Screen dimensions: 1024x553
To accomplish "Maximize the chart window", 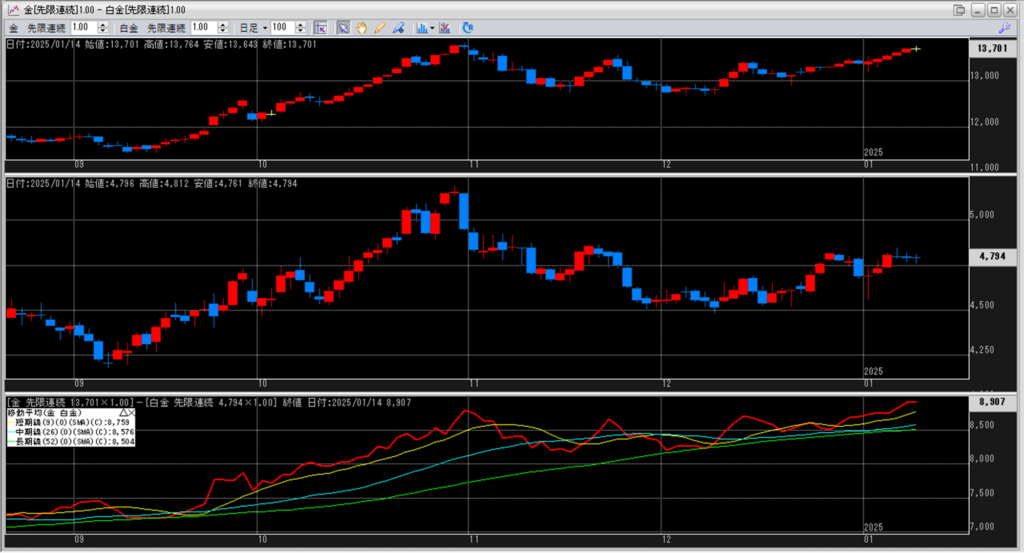I will (993, 10).
